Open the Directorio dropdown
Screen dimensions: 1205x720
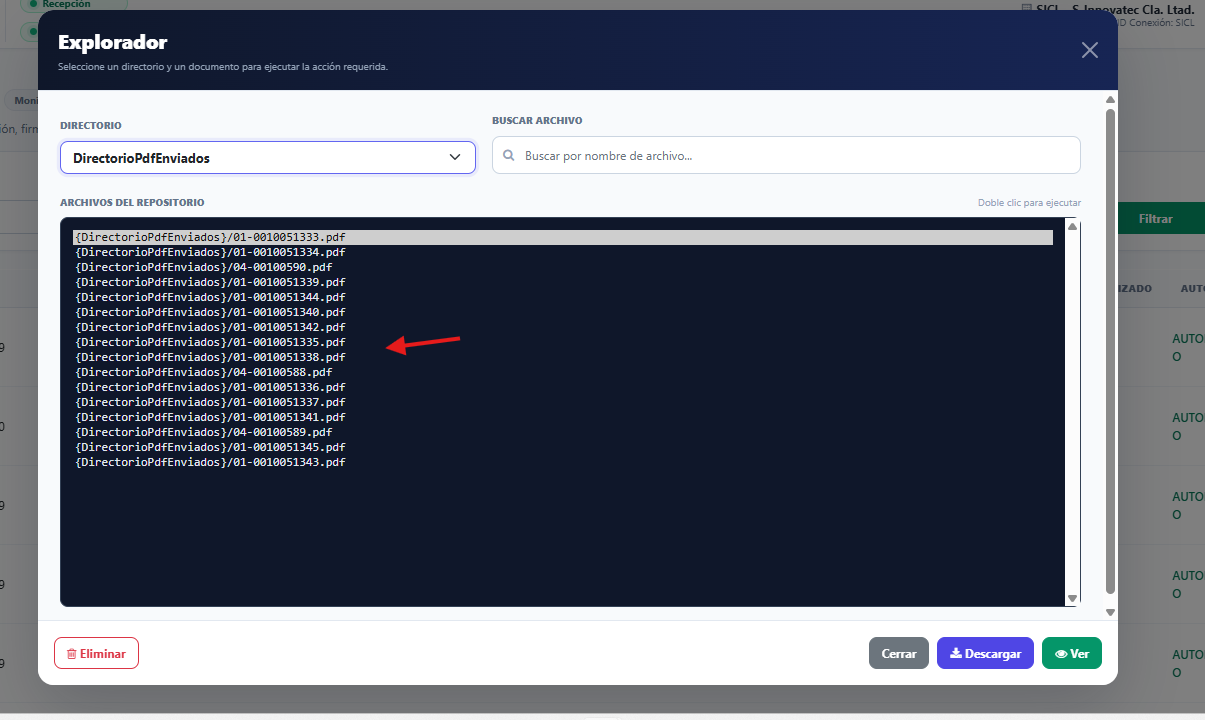[x=268, y=158]
